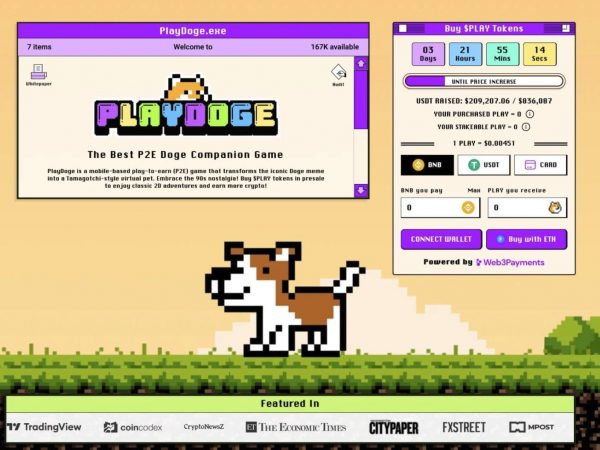This screenshot has height=450, width=600.
Task: Open the MPOST featured logo
Action: click(532, 427)
